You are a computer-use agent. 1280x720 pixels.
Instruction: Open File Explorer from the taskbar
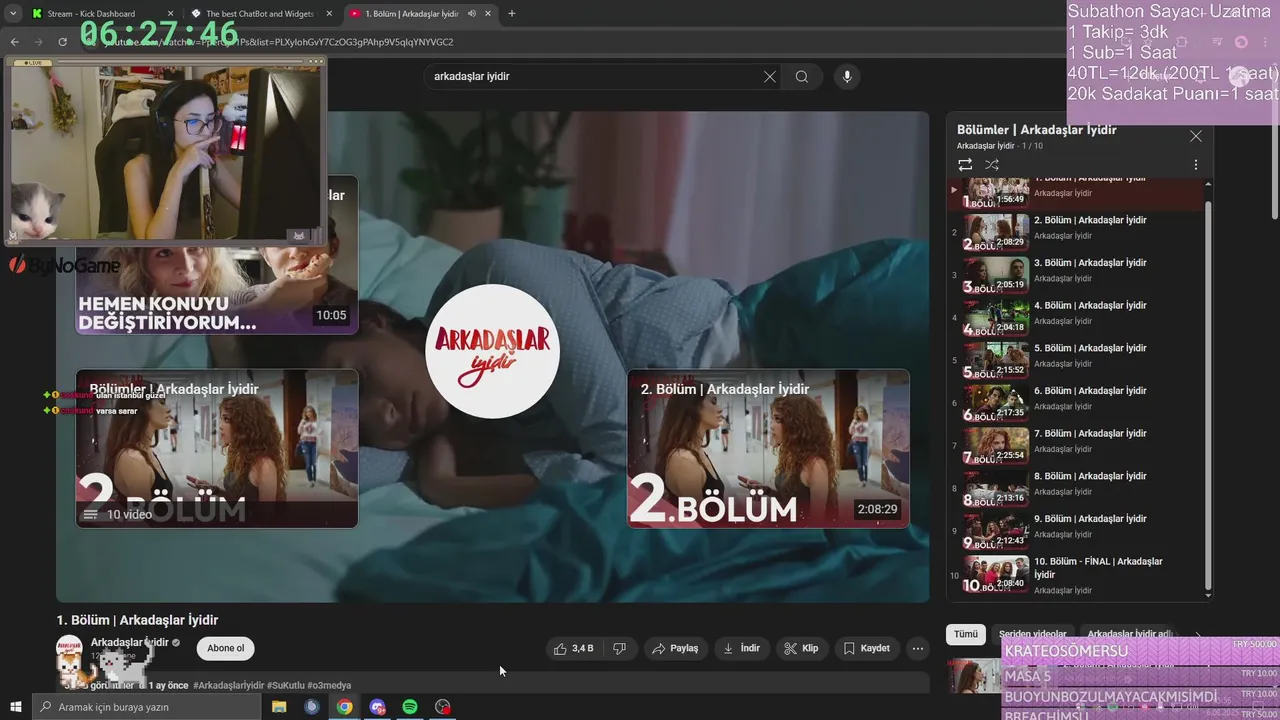click(x=279, y=707)
